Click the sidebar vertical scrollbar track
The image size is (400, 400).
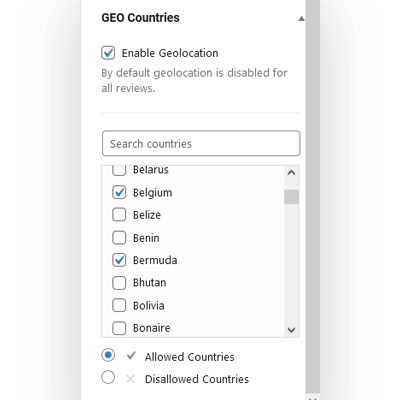click(x=313, y=200)
